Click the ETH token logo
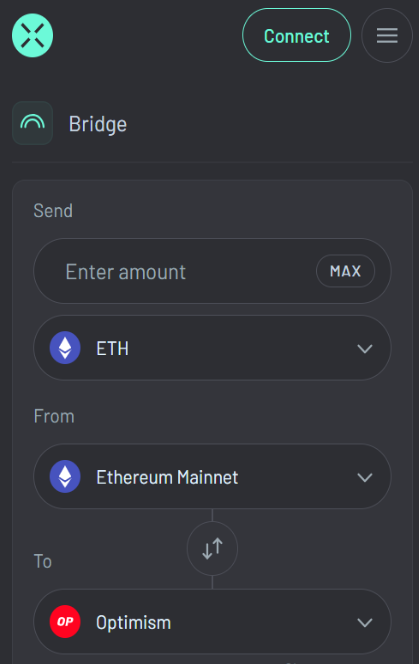The width and height of the screenshot is (419, 664). click(65, 348)
